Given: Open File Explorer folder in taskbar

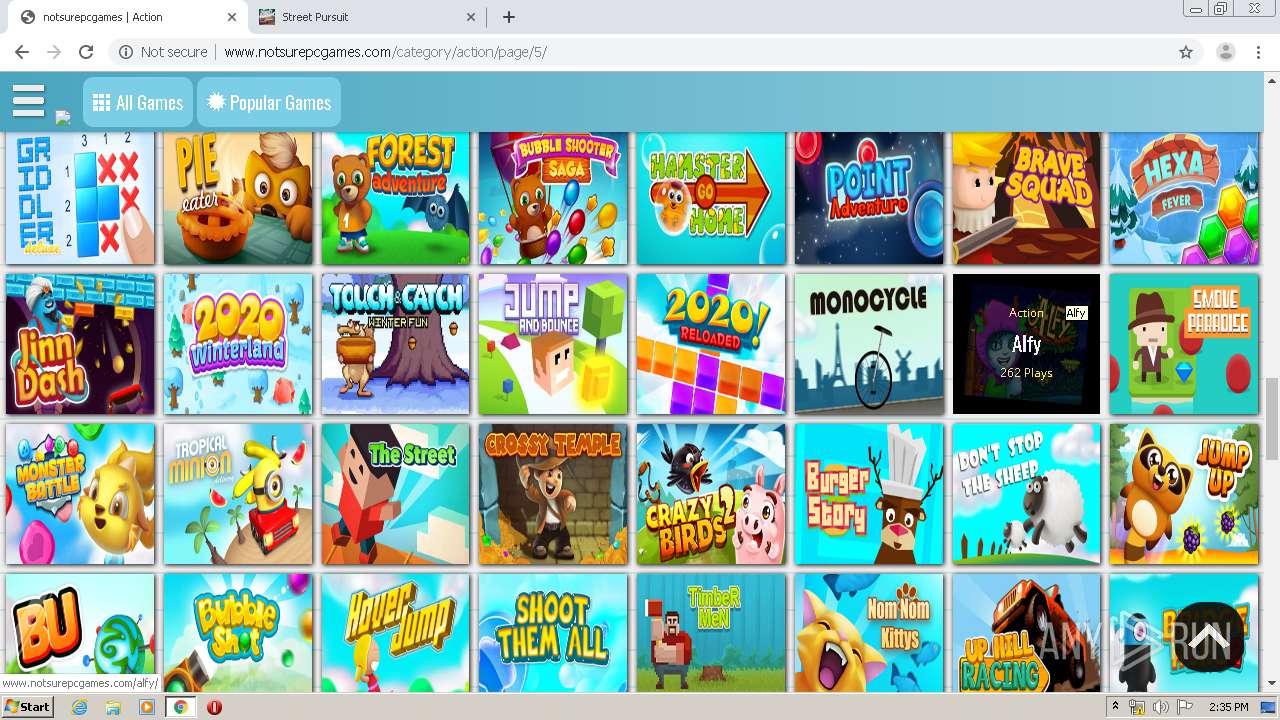Looking at the screenshot, I should click(x=113, y=707).
